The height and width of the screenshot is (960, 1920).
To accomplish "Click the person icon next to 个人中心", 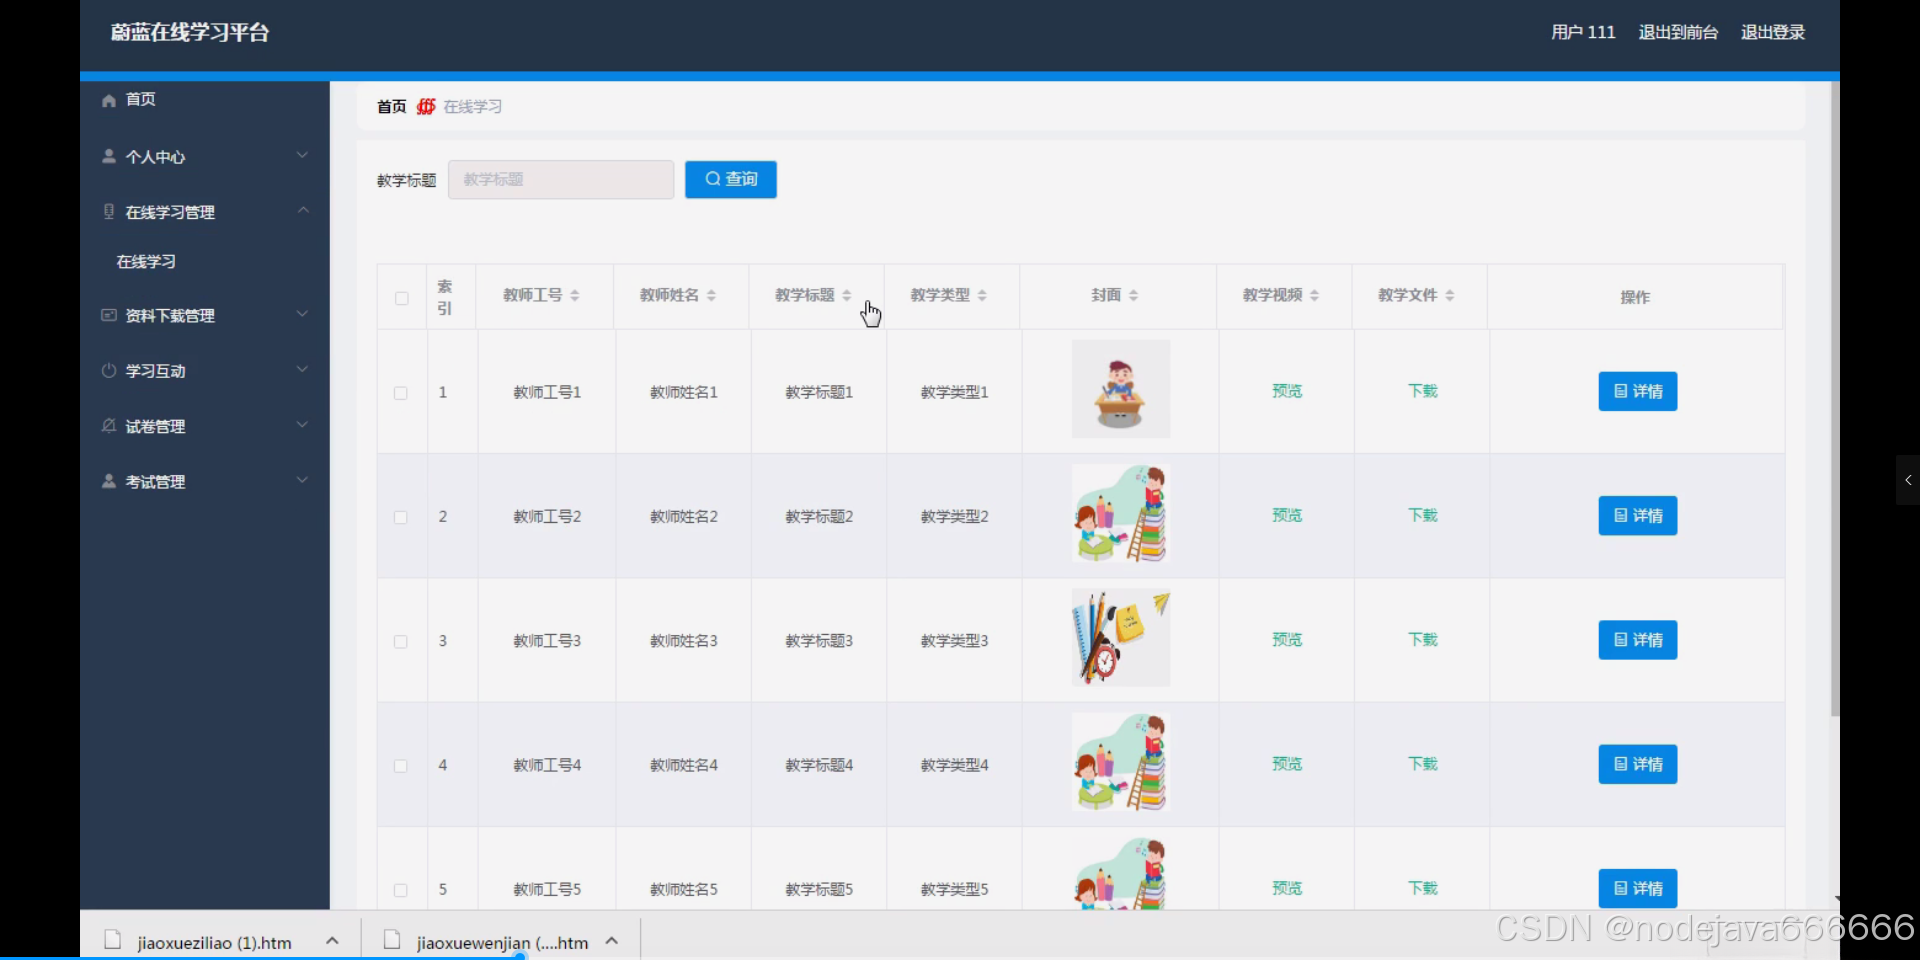I will [x=109, y=156].
